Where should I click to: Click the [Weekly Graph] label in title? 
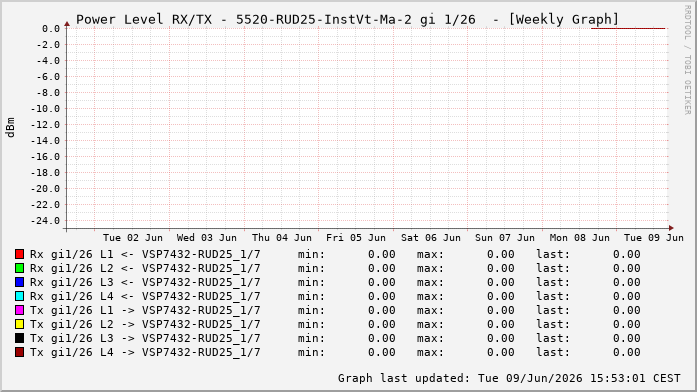[x=564, y=20]
